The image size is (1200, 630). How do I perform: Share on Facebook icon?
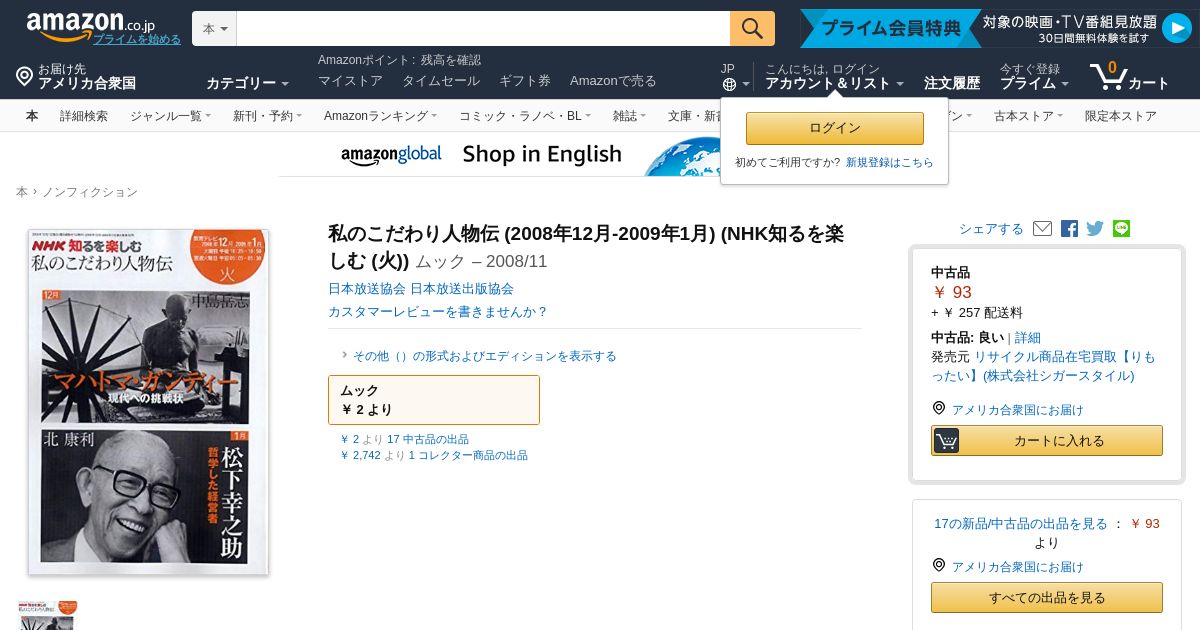pyautogui.click(x=1069, y=229)
